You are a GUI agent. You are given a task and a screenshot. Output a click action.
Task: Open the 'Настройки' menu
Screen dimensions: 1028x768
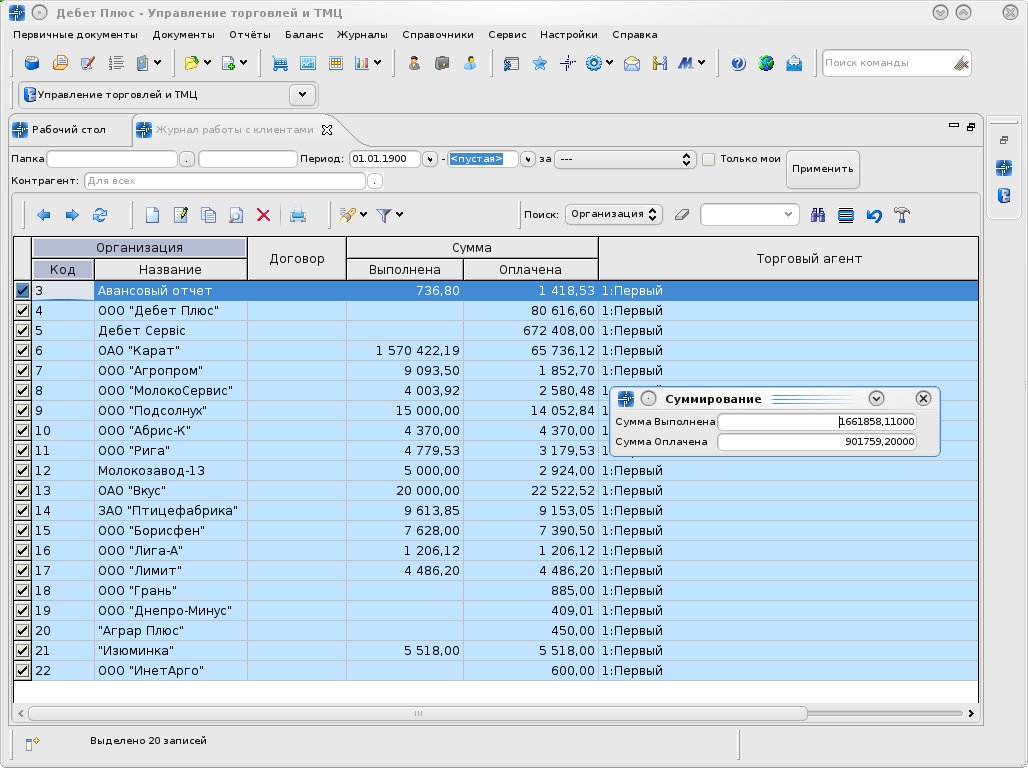coord(568,35)
